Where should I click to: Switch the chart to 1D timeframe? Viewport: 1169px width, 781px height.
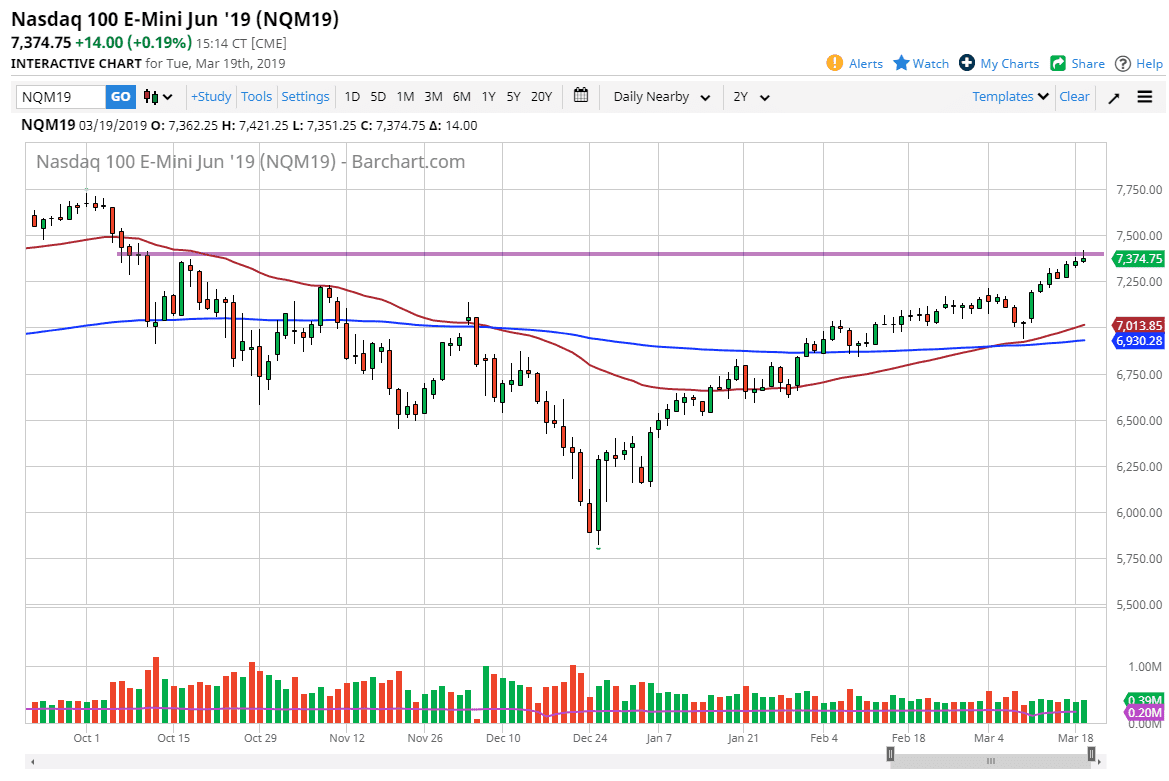pos(352,97)
